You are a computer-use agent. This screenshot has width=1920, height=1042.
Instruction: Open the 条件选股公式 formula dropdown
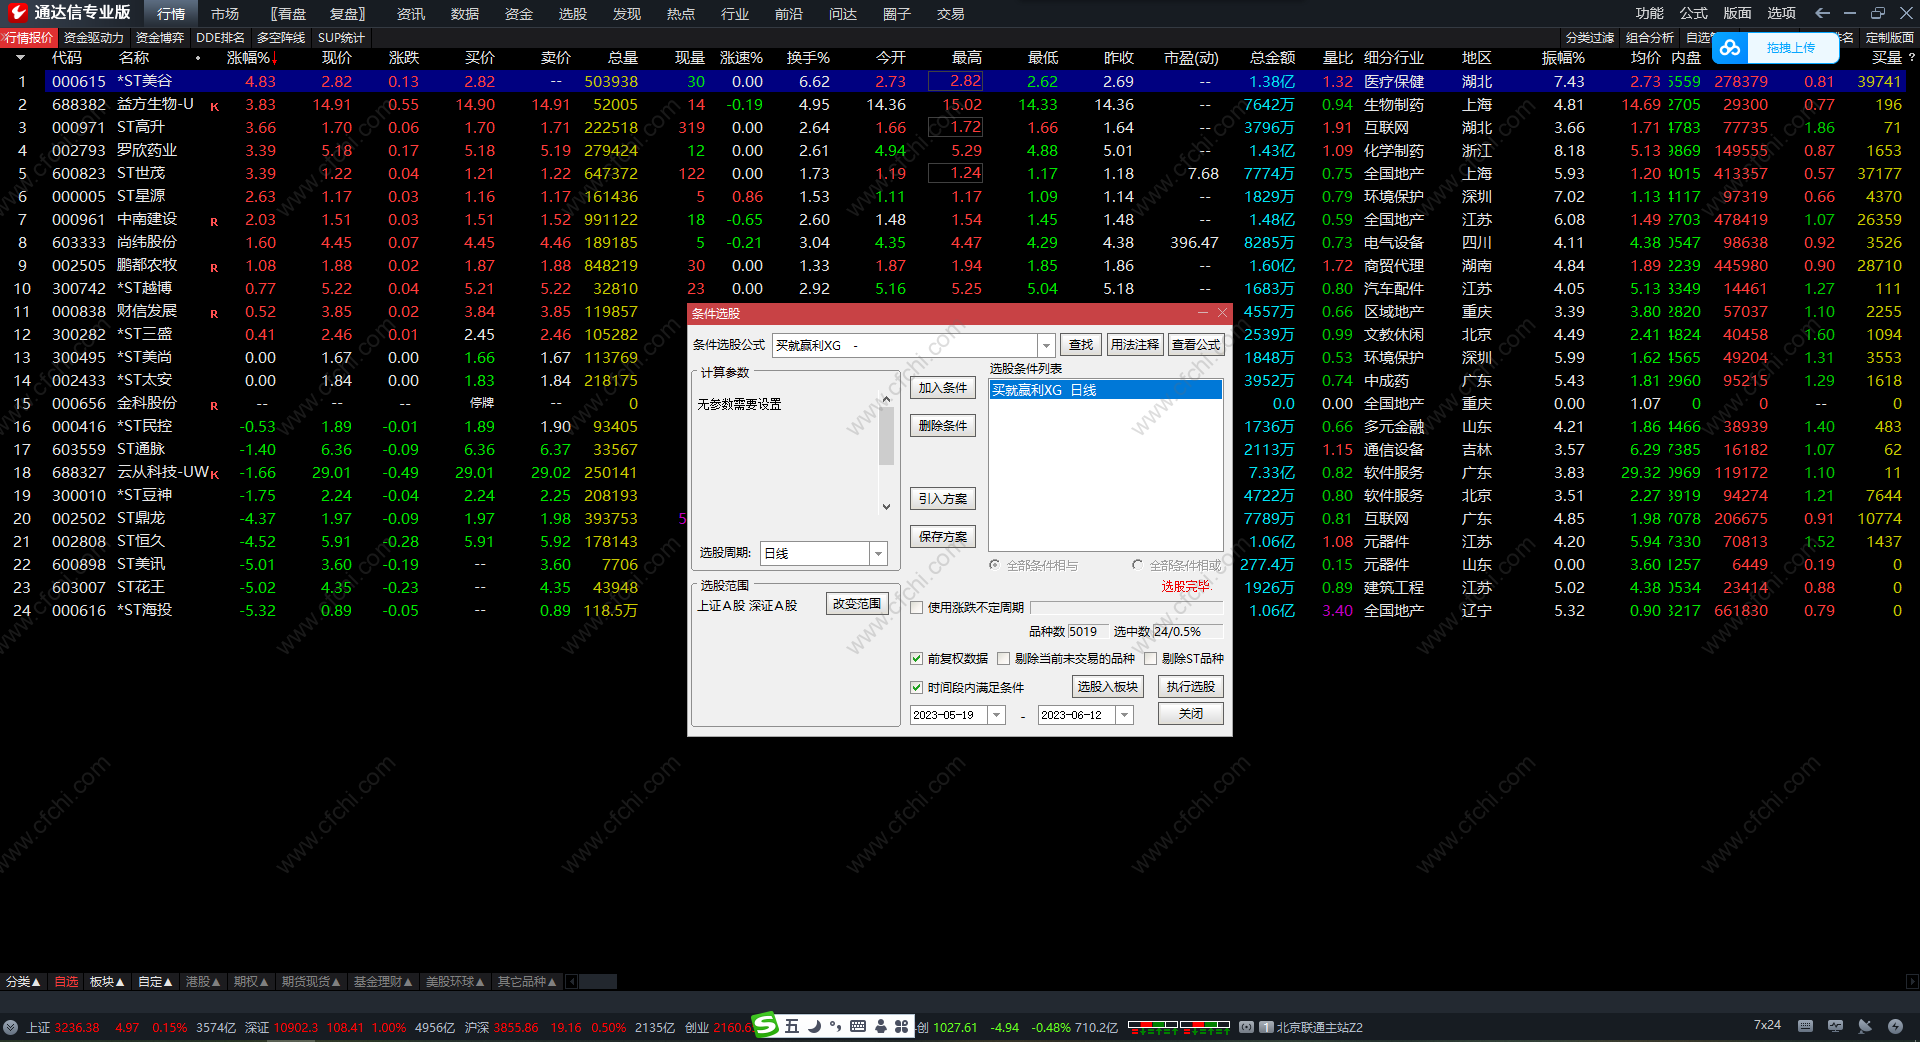(x=1046, y=346)
